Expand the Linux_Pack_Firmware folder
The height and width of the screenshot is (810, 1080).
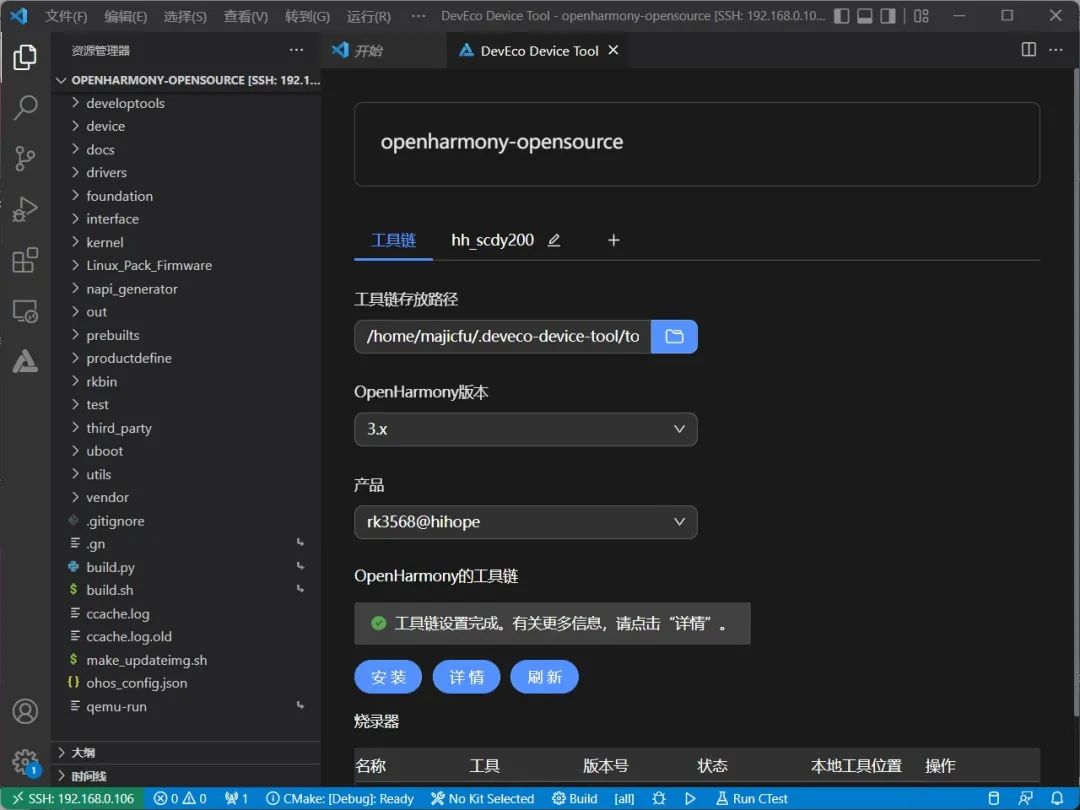pyautogui.click(x=149, y=265)
